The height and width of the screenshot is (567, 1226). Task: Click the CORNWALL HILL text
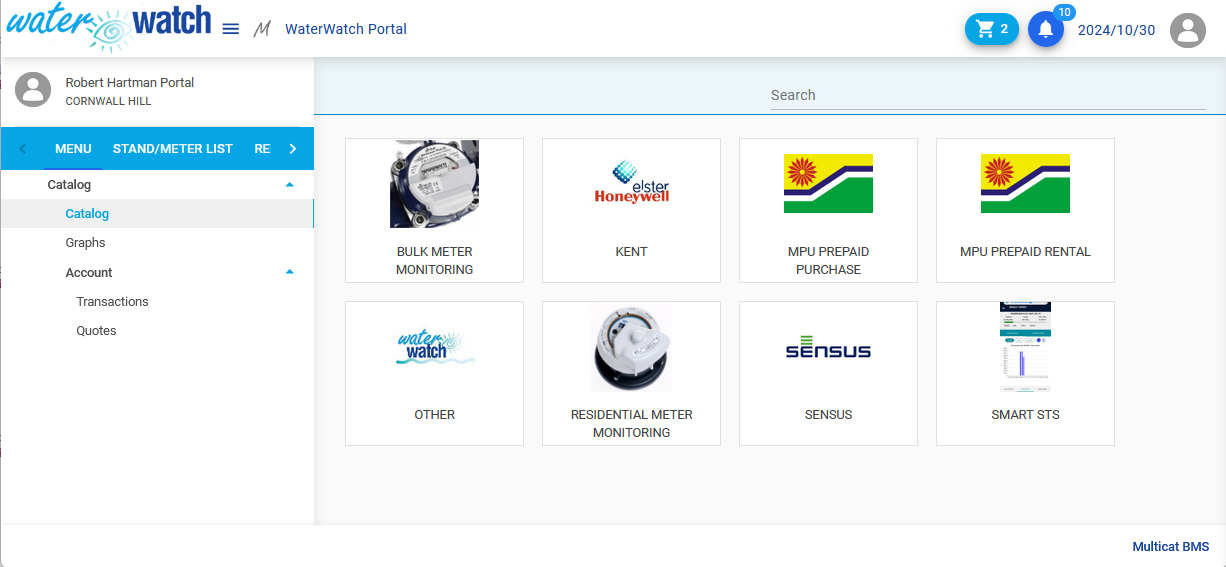[108, 102]
